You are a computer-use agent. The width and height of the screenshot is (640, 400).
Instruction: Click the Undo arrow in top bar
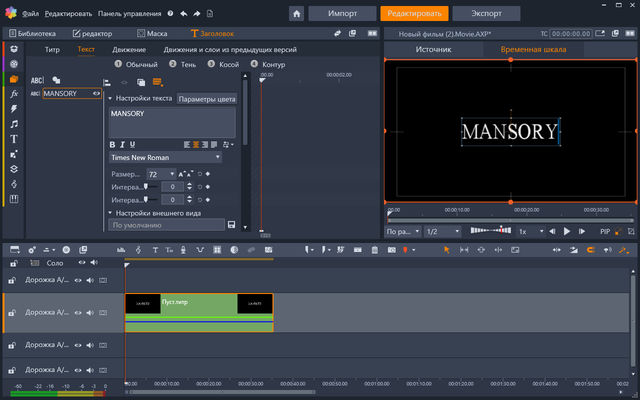[182, 14]
